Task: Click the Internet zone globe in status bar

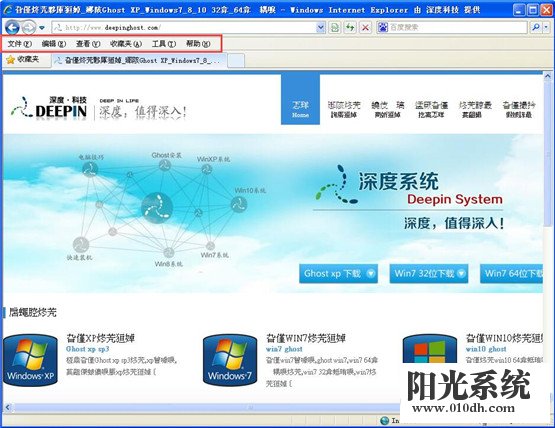Action: tap(384, 421)
